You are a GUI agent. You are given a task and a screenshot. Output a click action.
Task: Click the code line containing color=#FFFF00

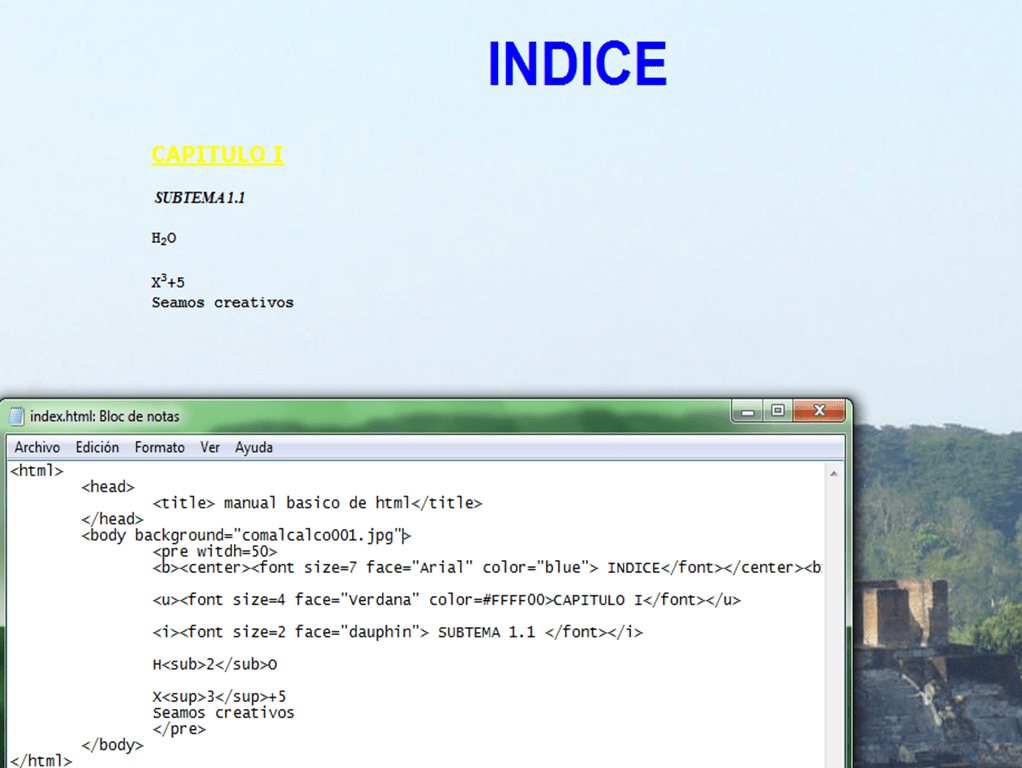(445, 600)
